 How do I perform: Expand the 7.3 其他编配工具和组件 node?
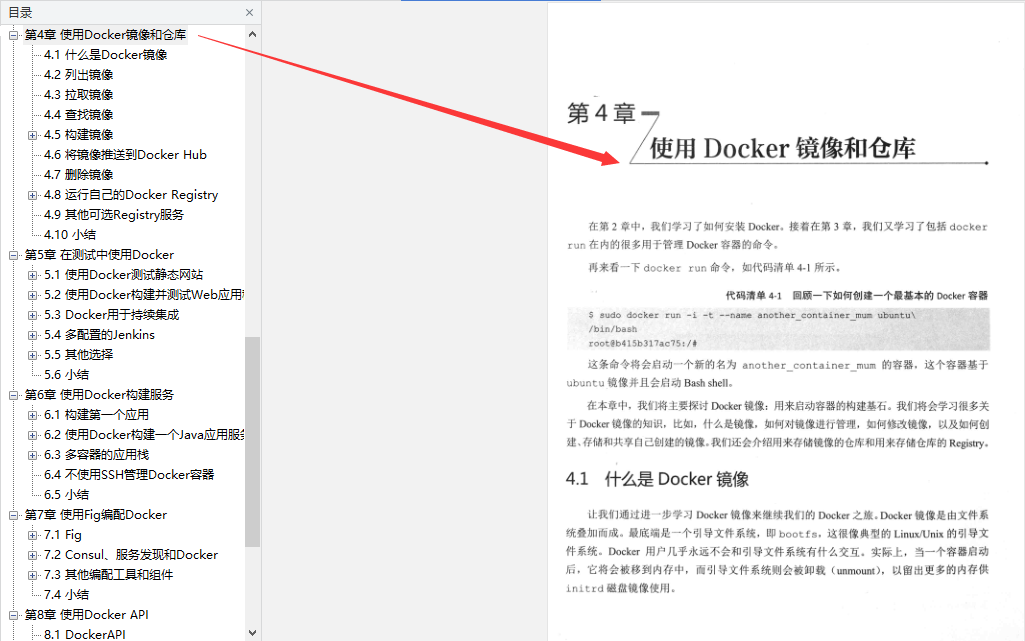[x=33, y=576]
